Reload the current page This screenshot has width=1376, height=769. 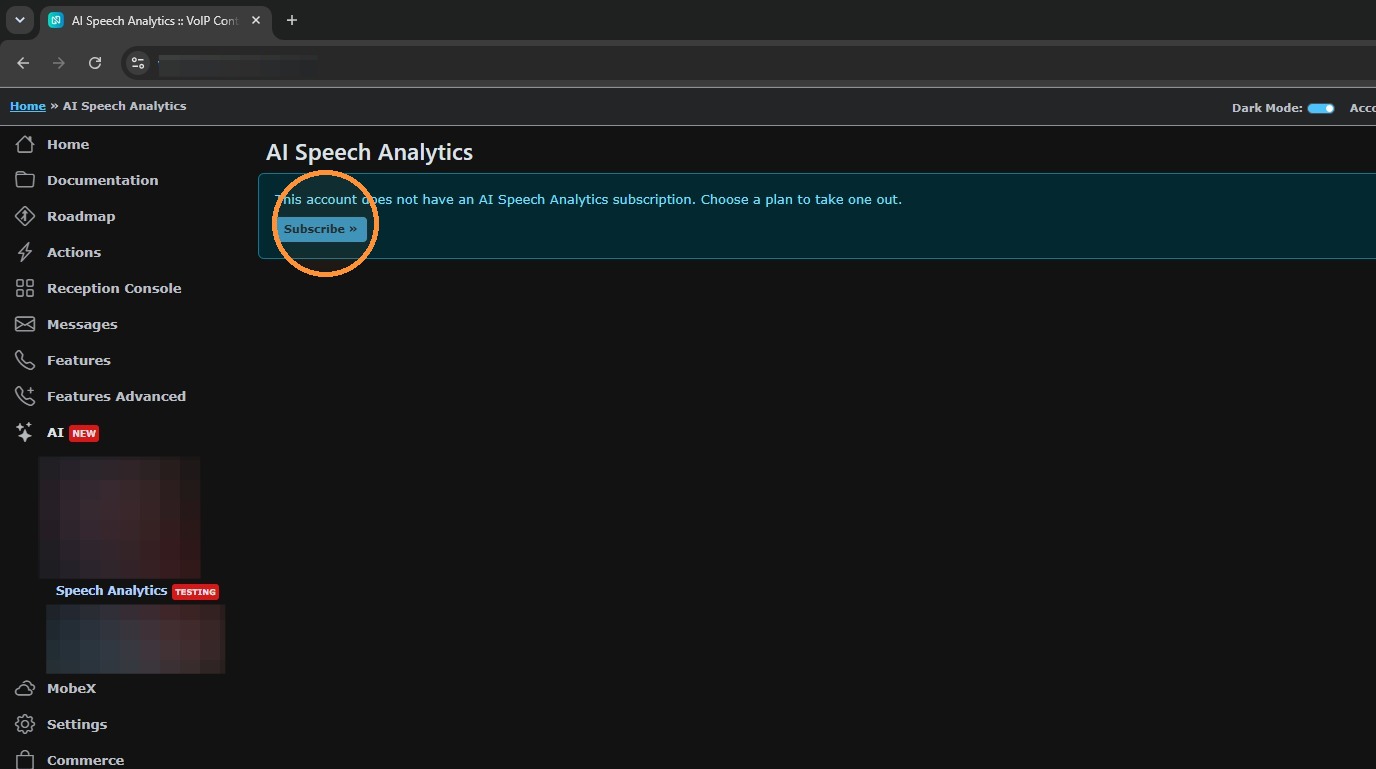[95, 63]
